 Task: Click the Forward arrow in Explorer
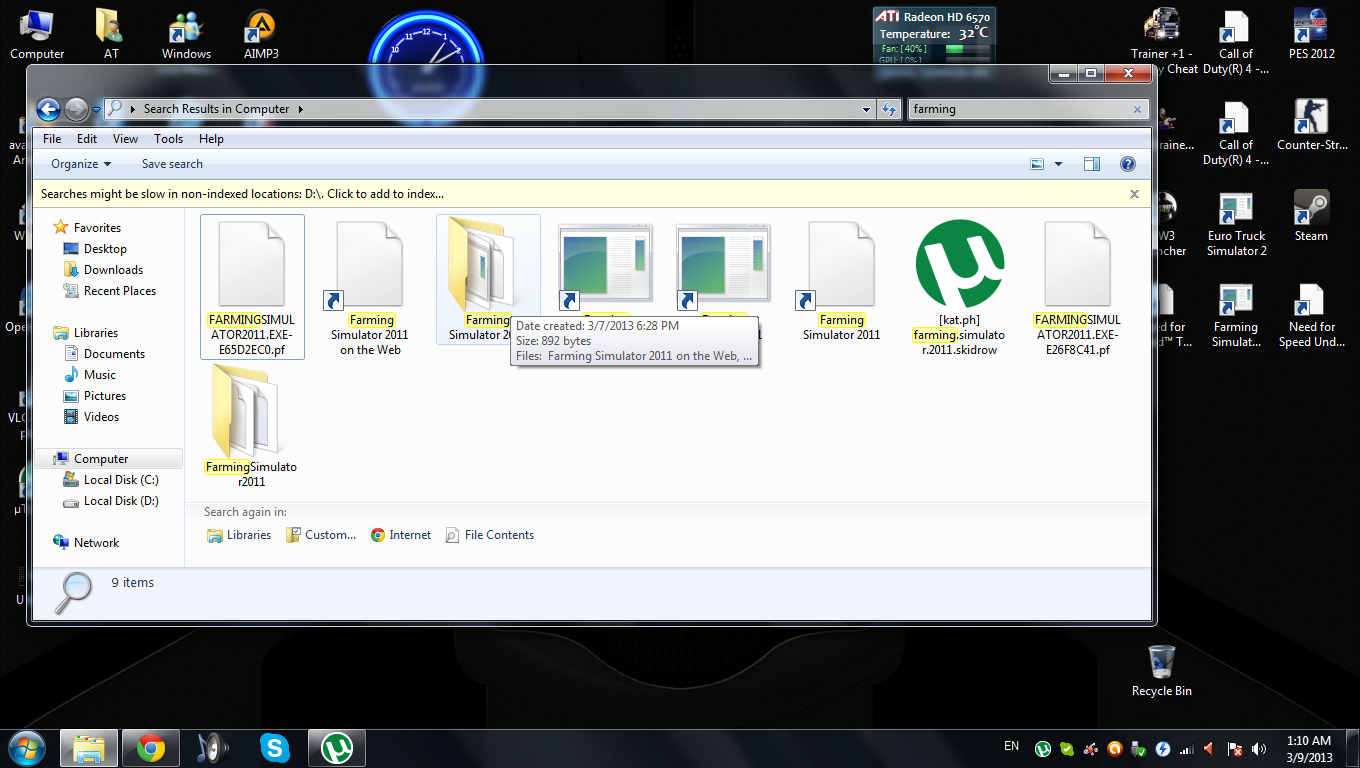click(76, 109)
